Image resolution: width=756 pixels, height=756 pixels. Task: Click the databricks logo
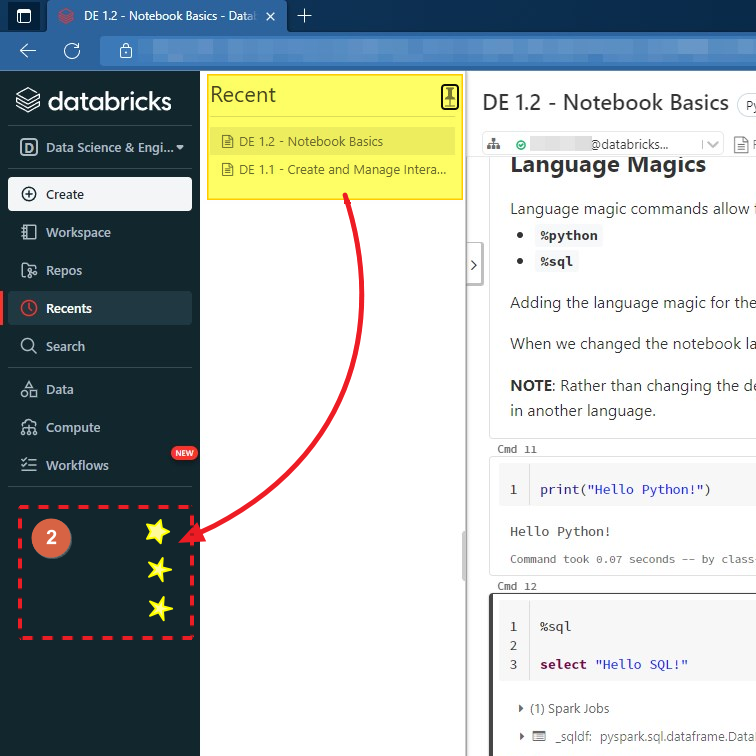click(x=95, y=101)
